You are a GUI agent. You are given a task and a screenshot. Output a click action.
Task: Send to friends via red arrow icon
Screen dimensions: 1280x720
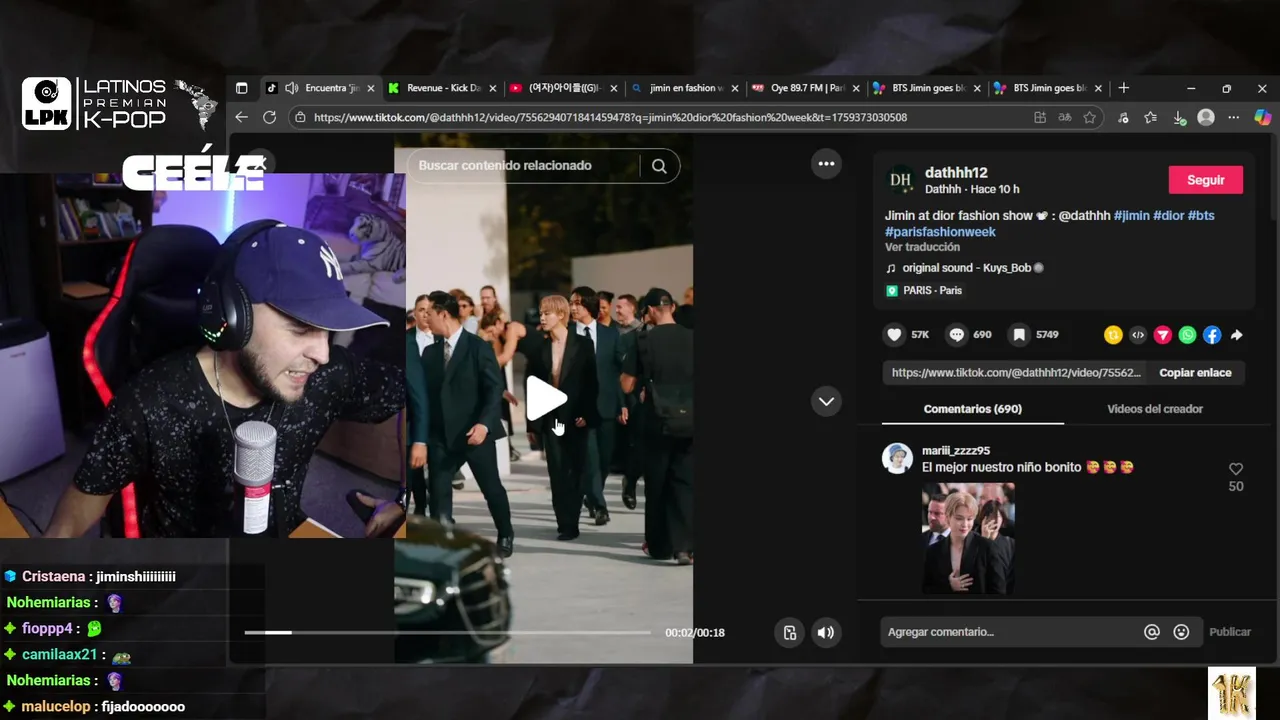click(1163, 335)
